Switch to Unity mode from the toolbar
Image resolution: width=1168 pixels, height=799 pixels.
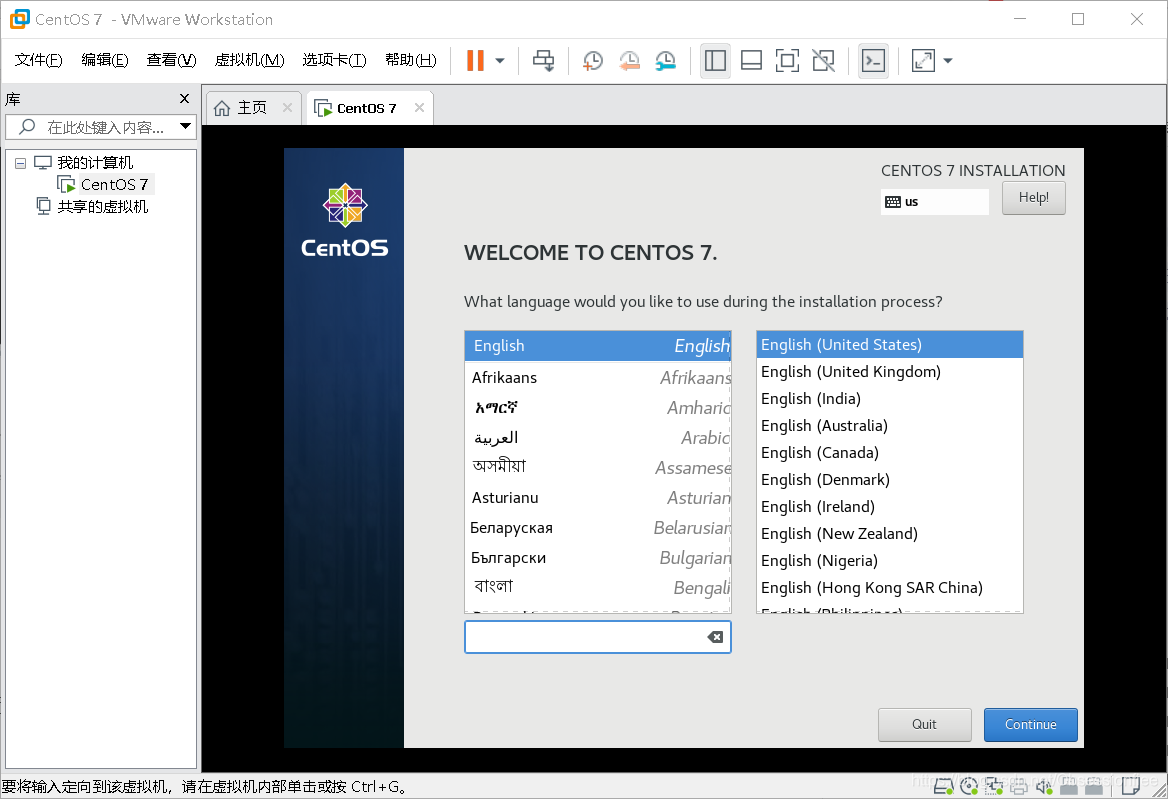pyautogui.click(x=824, y=60)
